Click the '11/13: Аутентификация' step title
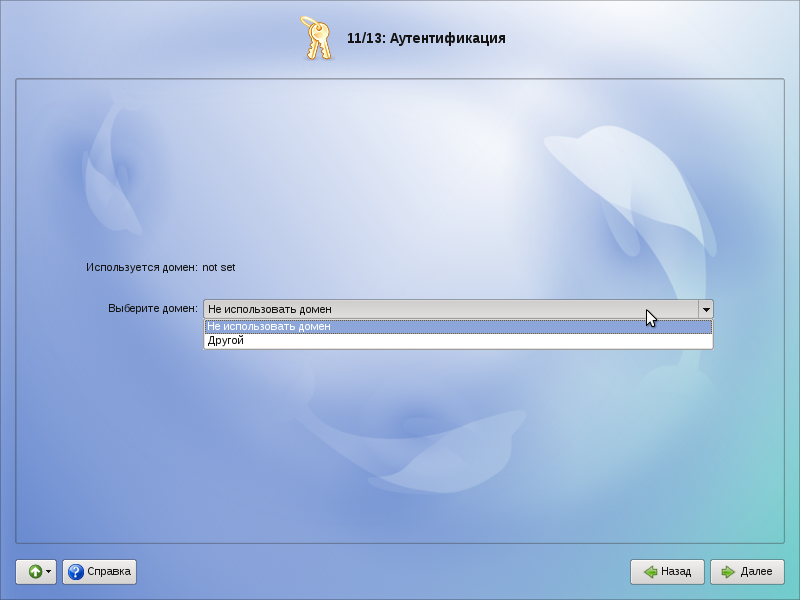 click(x=426, y=39)
